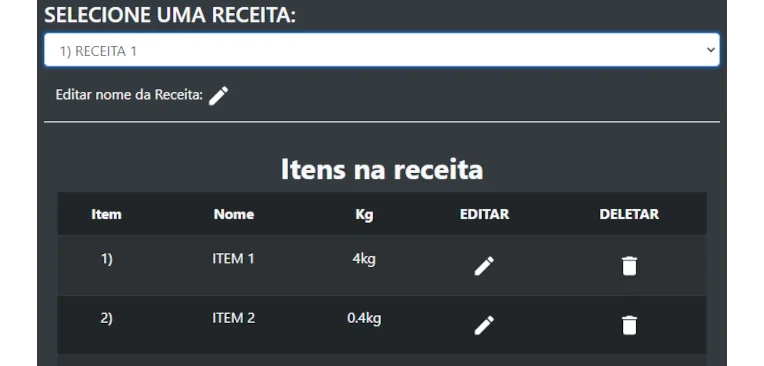The image size is (764, 366).
Task: Click the 'Editar nome da Receita:' label
Action: 129,95
